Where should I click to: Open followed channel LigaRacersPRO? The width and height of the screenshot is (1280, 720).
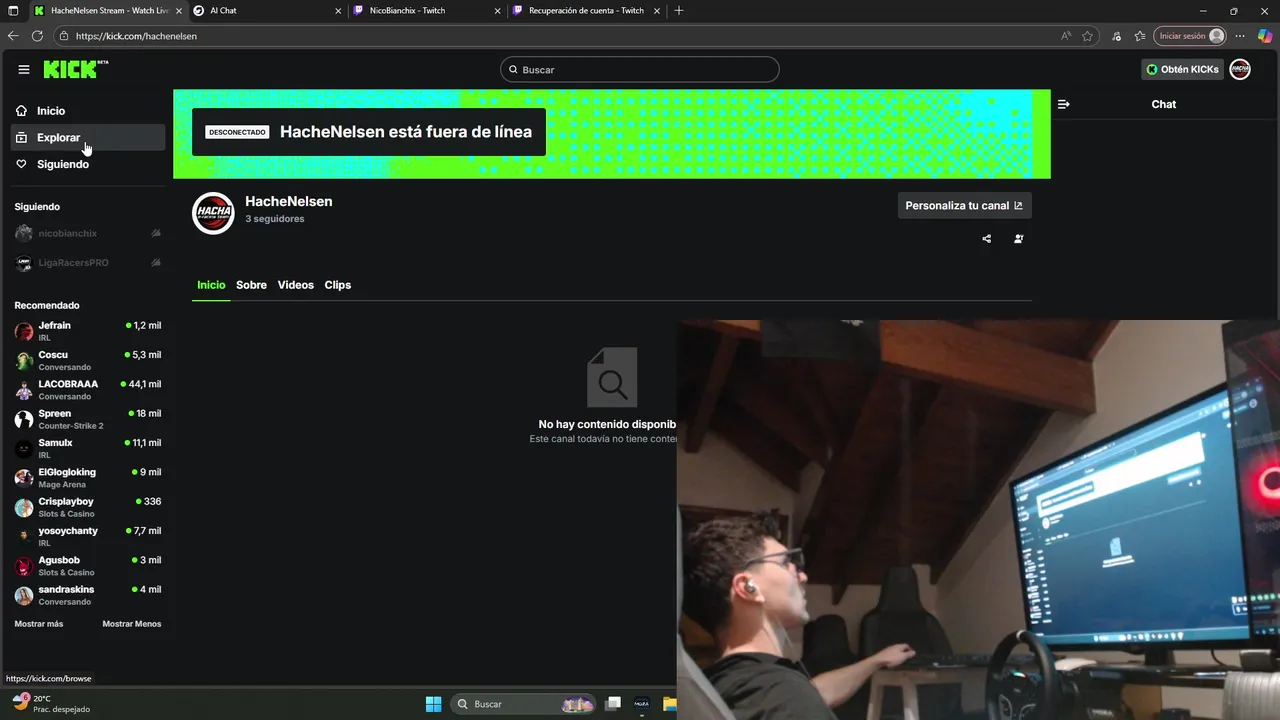pyautogui.click(x=88, y=263)
